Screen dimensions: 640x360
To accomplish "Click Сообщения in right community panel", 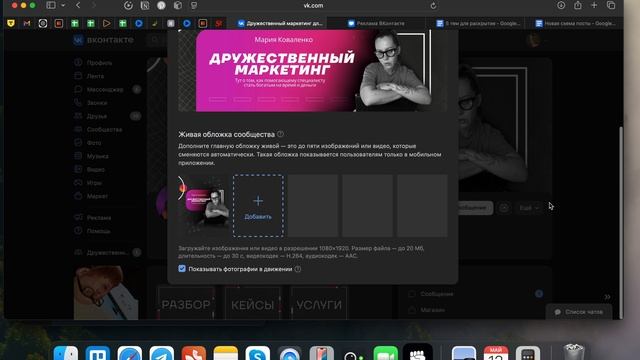I will tap(437, 294).
